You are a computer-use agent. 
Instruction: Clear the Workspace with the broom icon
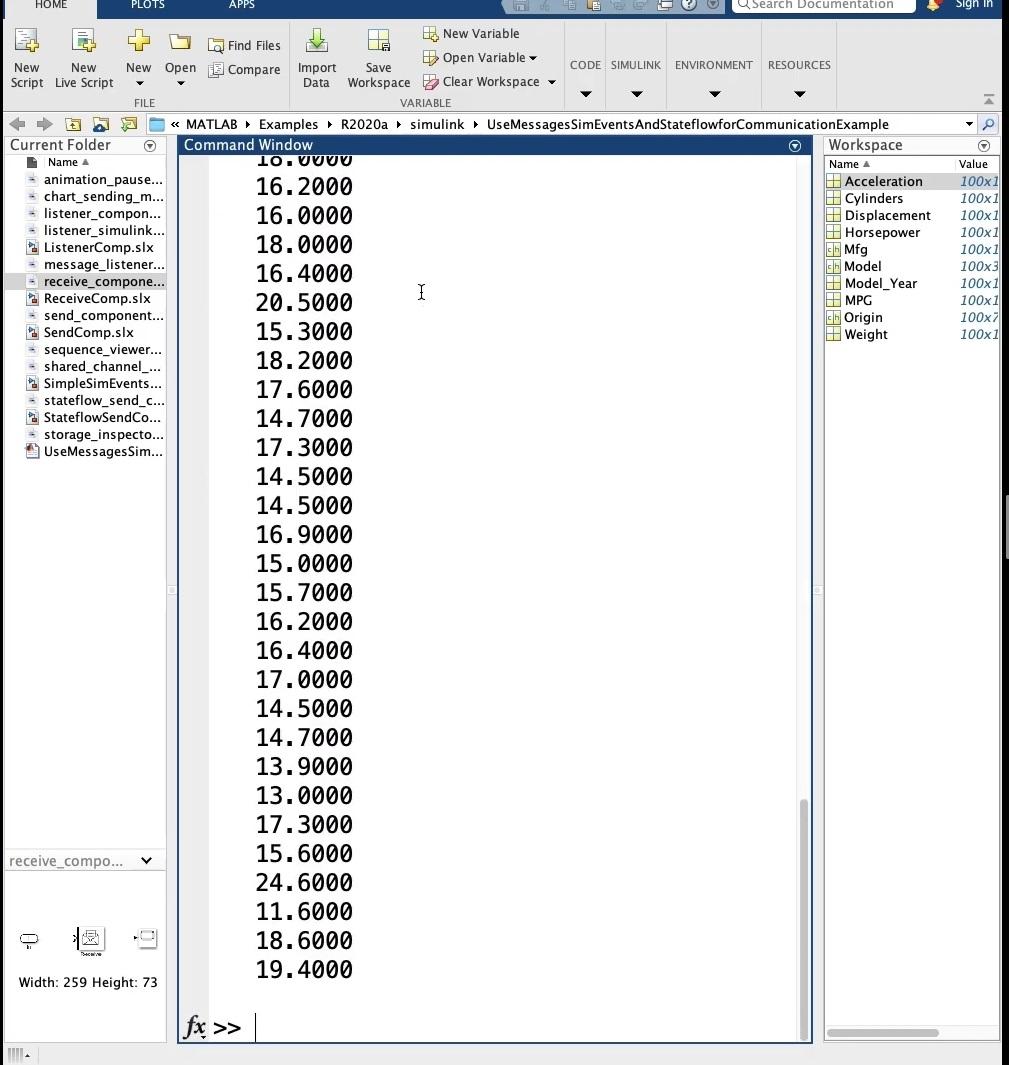pyautogui.click(x=429, y=81)
